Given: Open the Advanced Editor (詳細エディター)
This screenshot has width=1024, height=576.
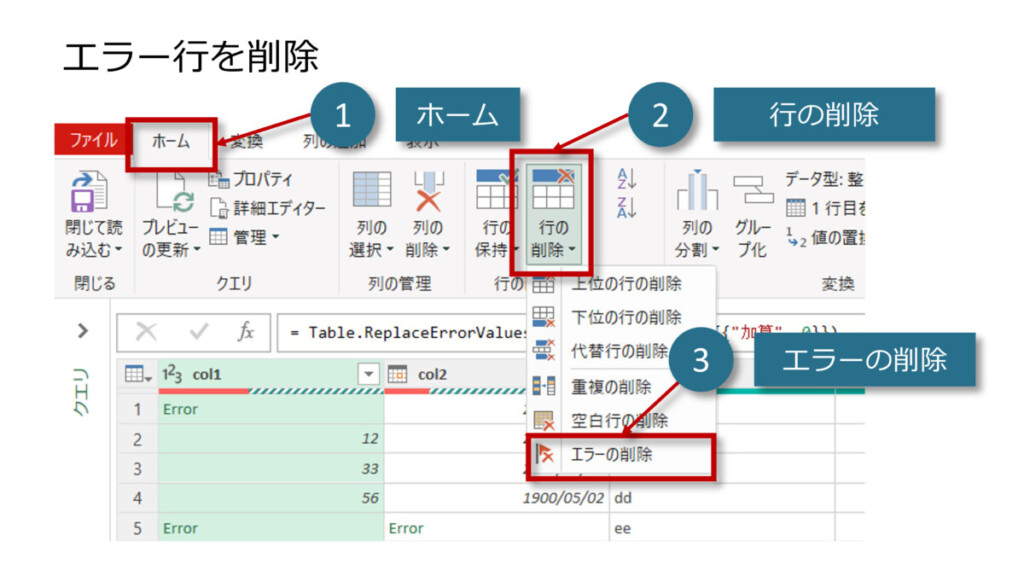Looking at the screenshot, I should (268, 208).
